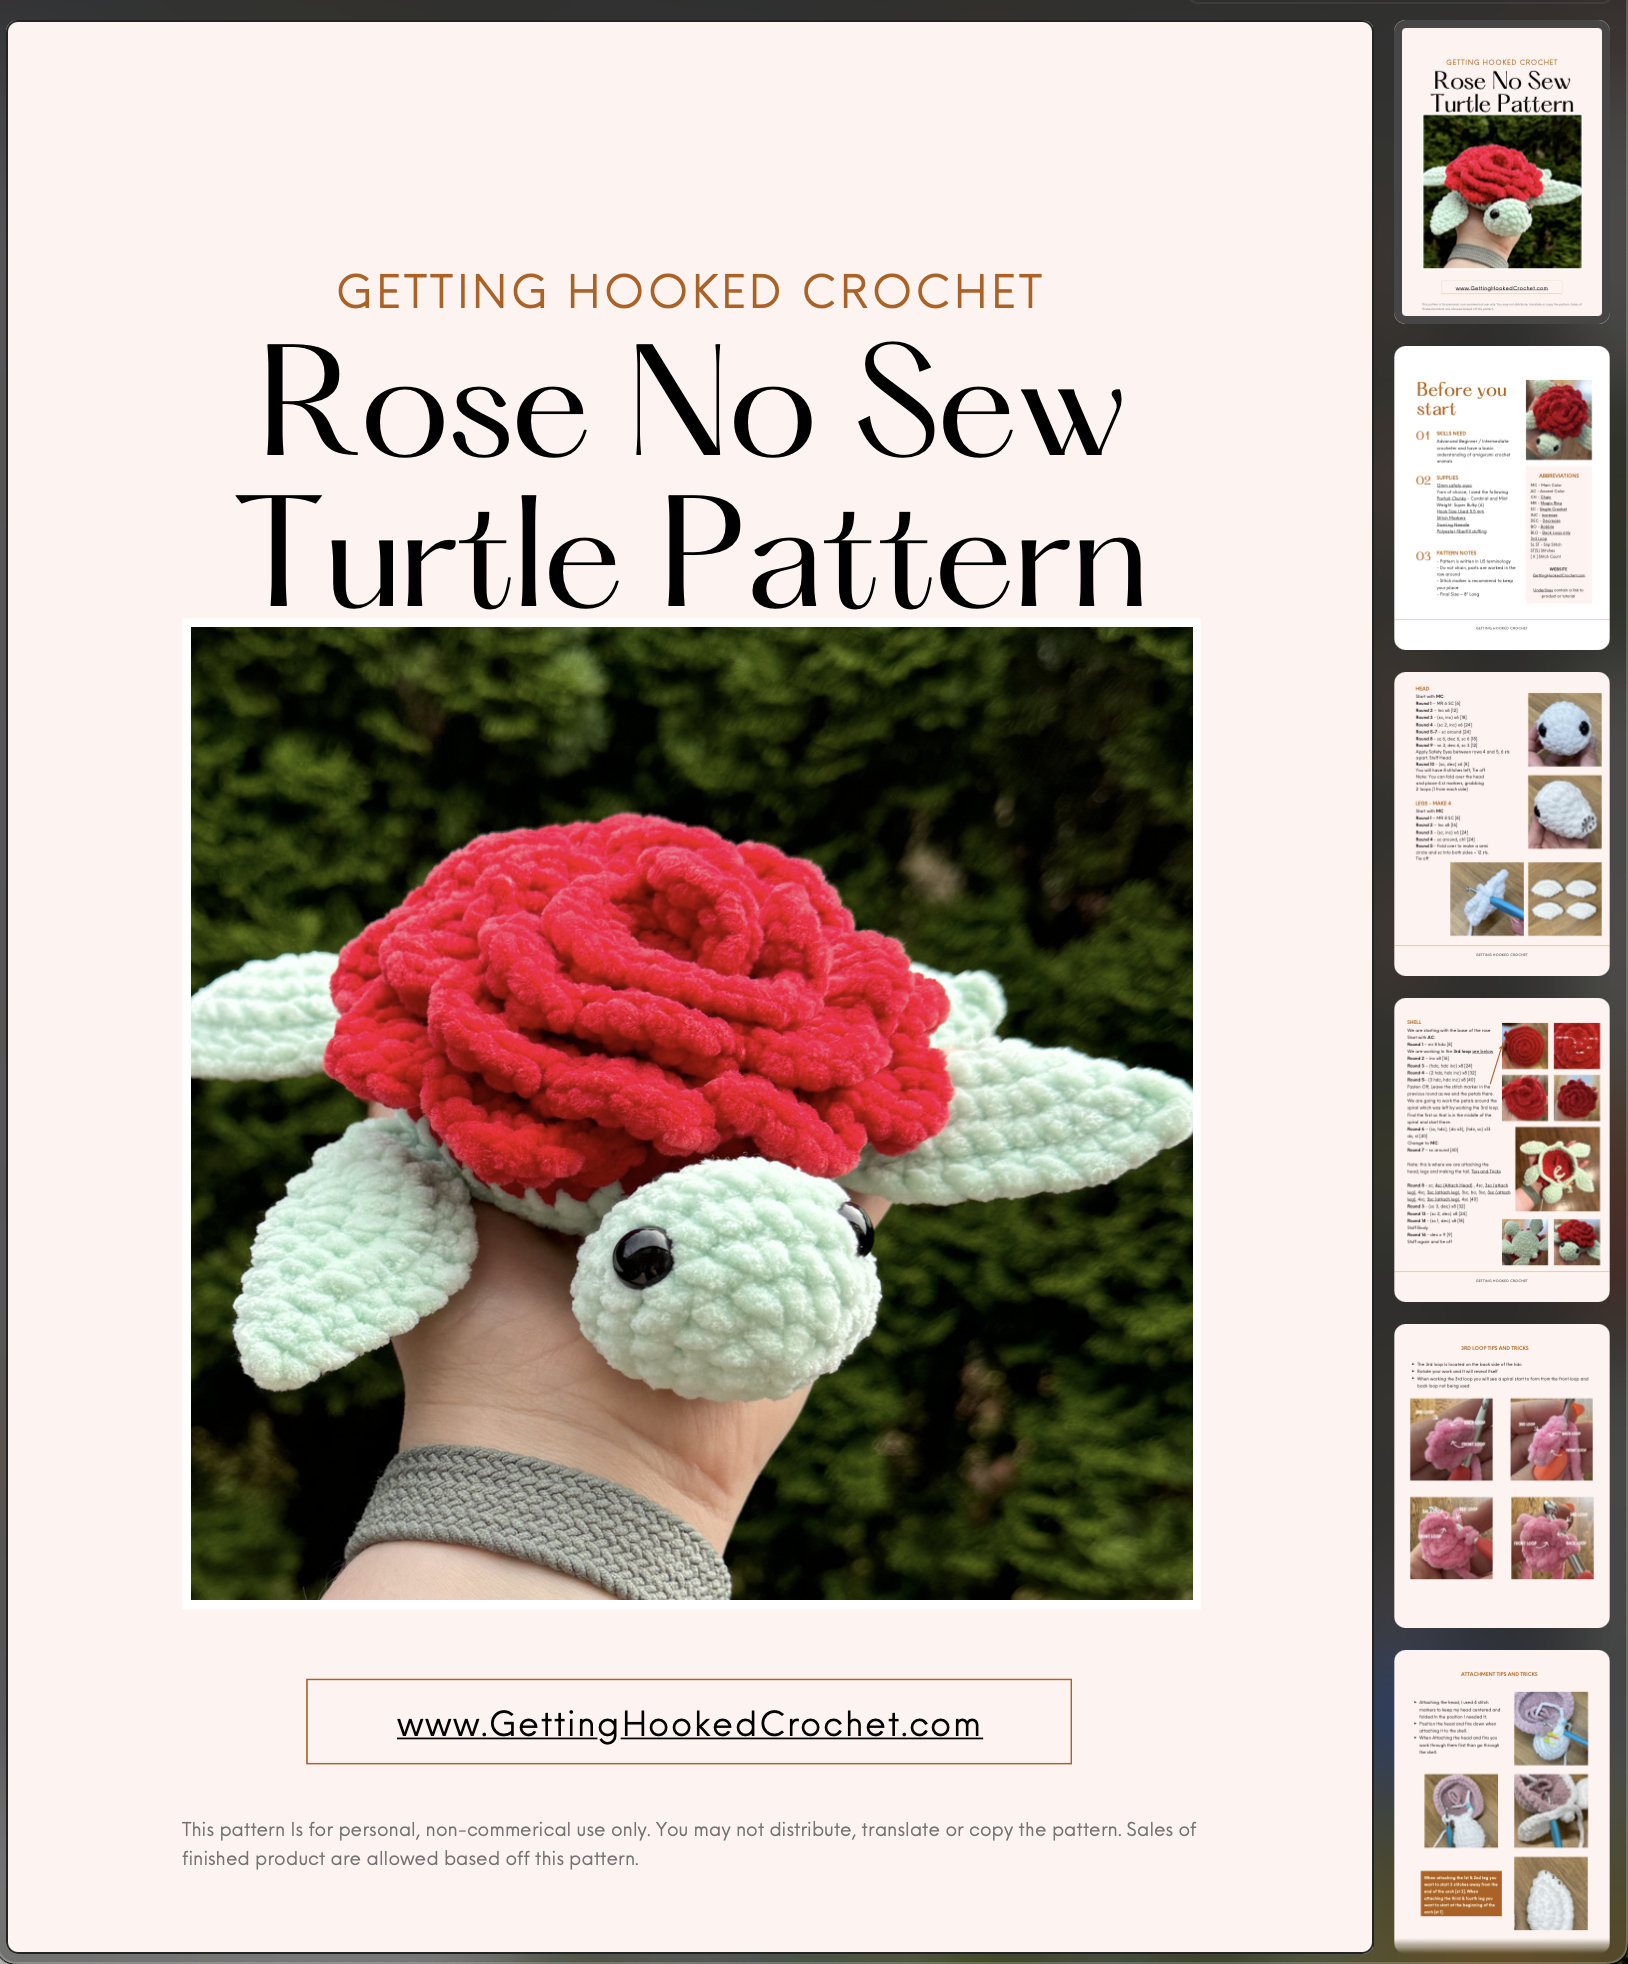Click the 'Turtle Pattern' title text
The height and width of the screenshot is (1964, 1628).
tap(691, 551)
